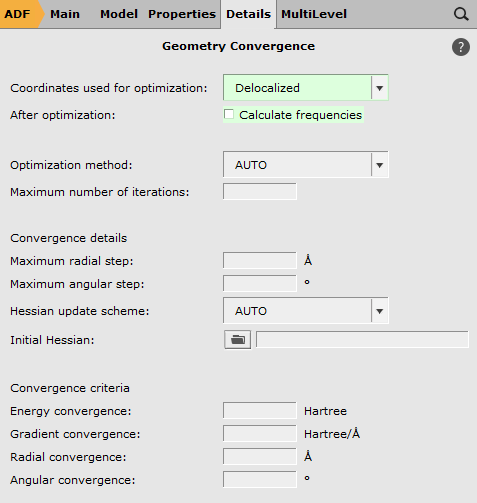
Task: Click the Convergence details label
Action: coord(69,238)
